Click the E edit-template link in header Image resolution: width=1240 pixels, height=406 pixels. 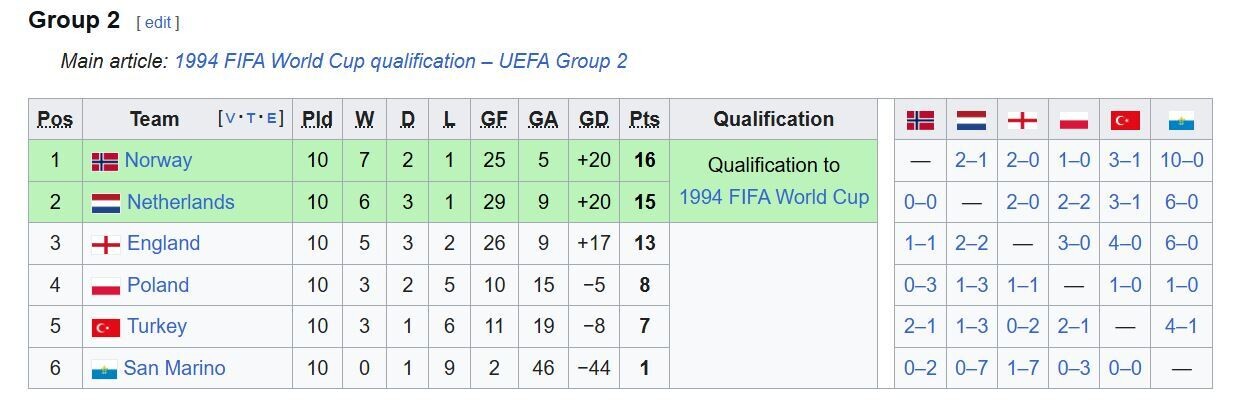click(271, 119)
